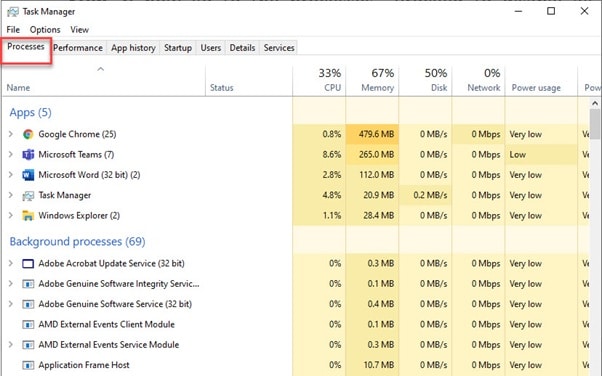The height and width of the screenshot is (376, 602).
Task: Click the Apps (5) group heading
Action: (x=30, y=113)
